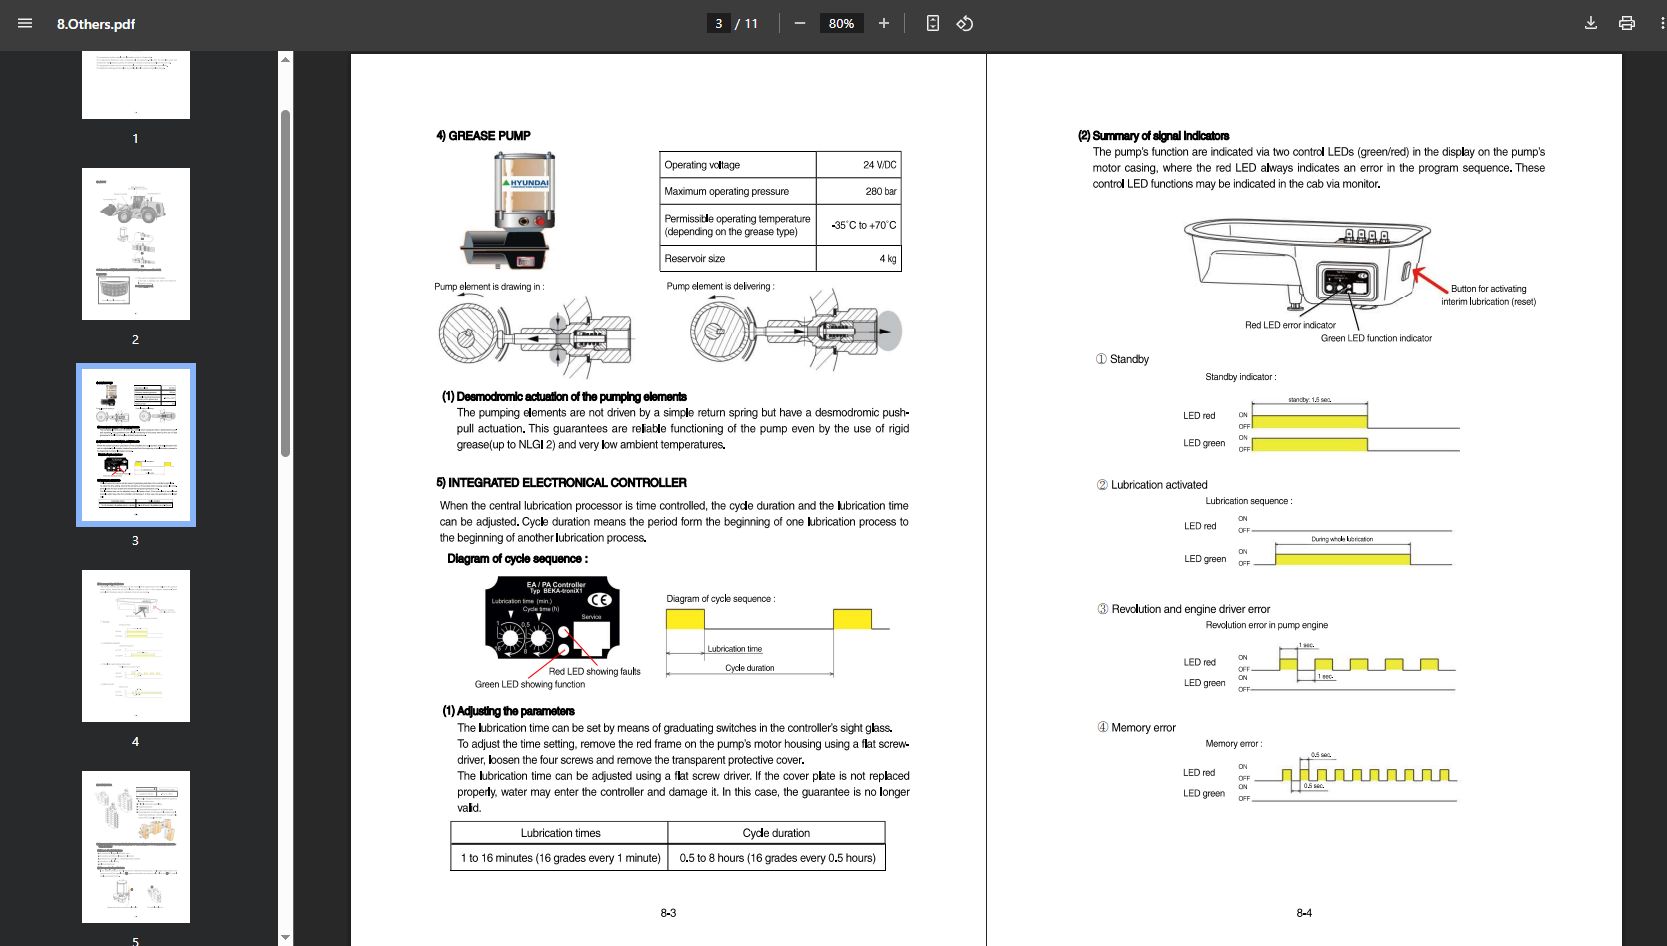Zoom in using the plus icon
The height and width of the screenshot is (946, 1667).
click(x=883, y=23)
